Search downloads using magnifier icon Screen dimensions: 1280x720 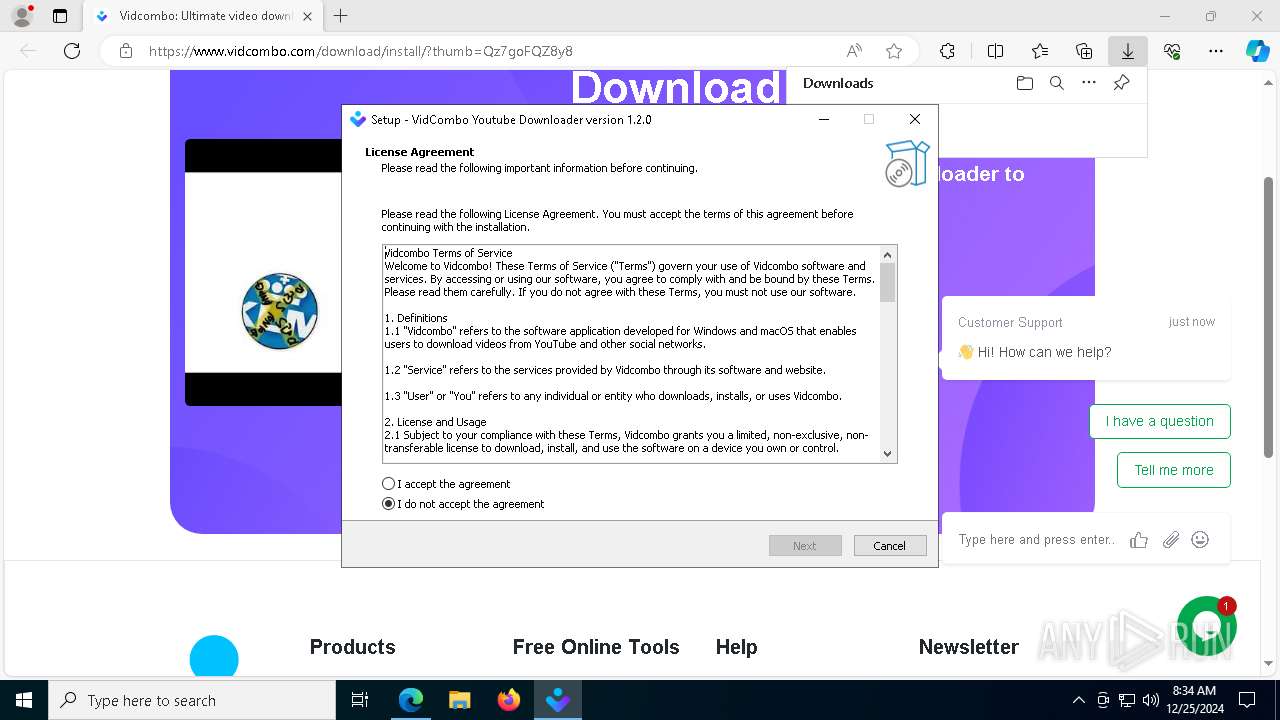point(1056,83)
